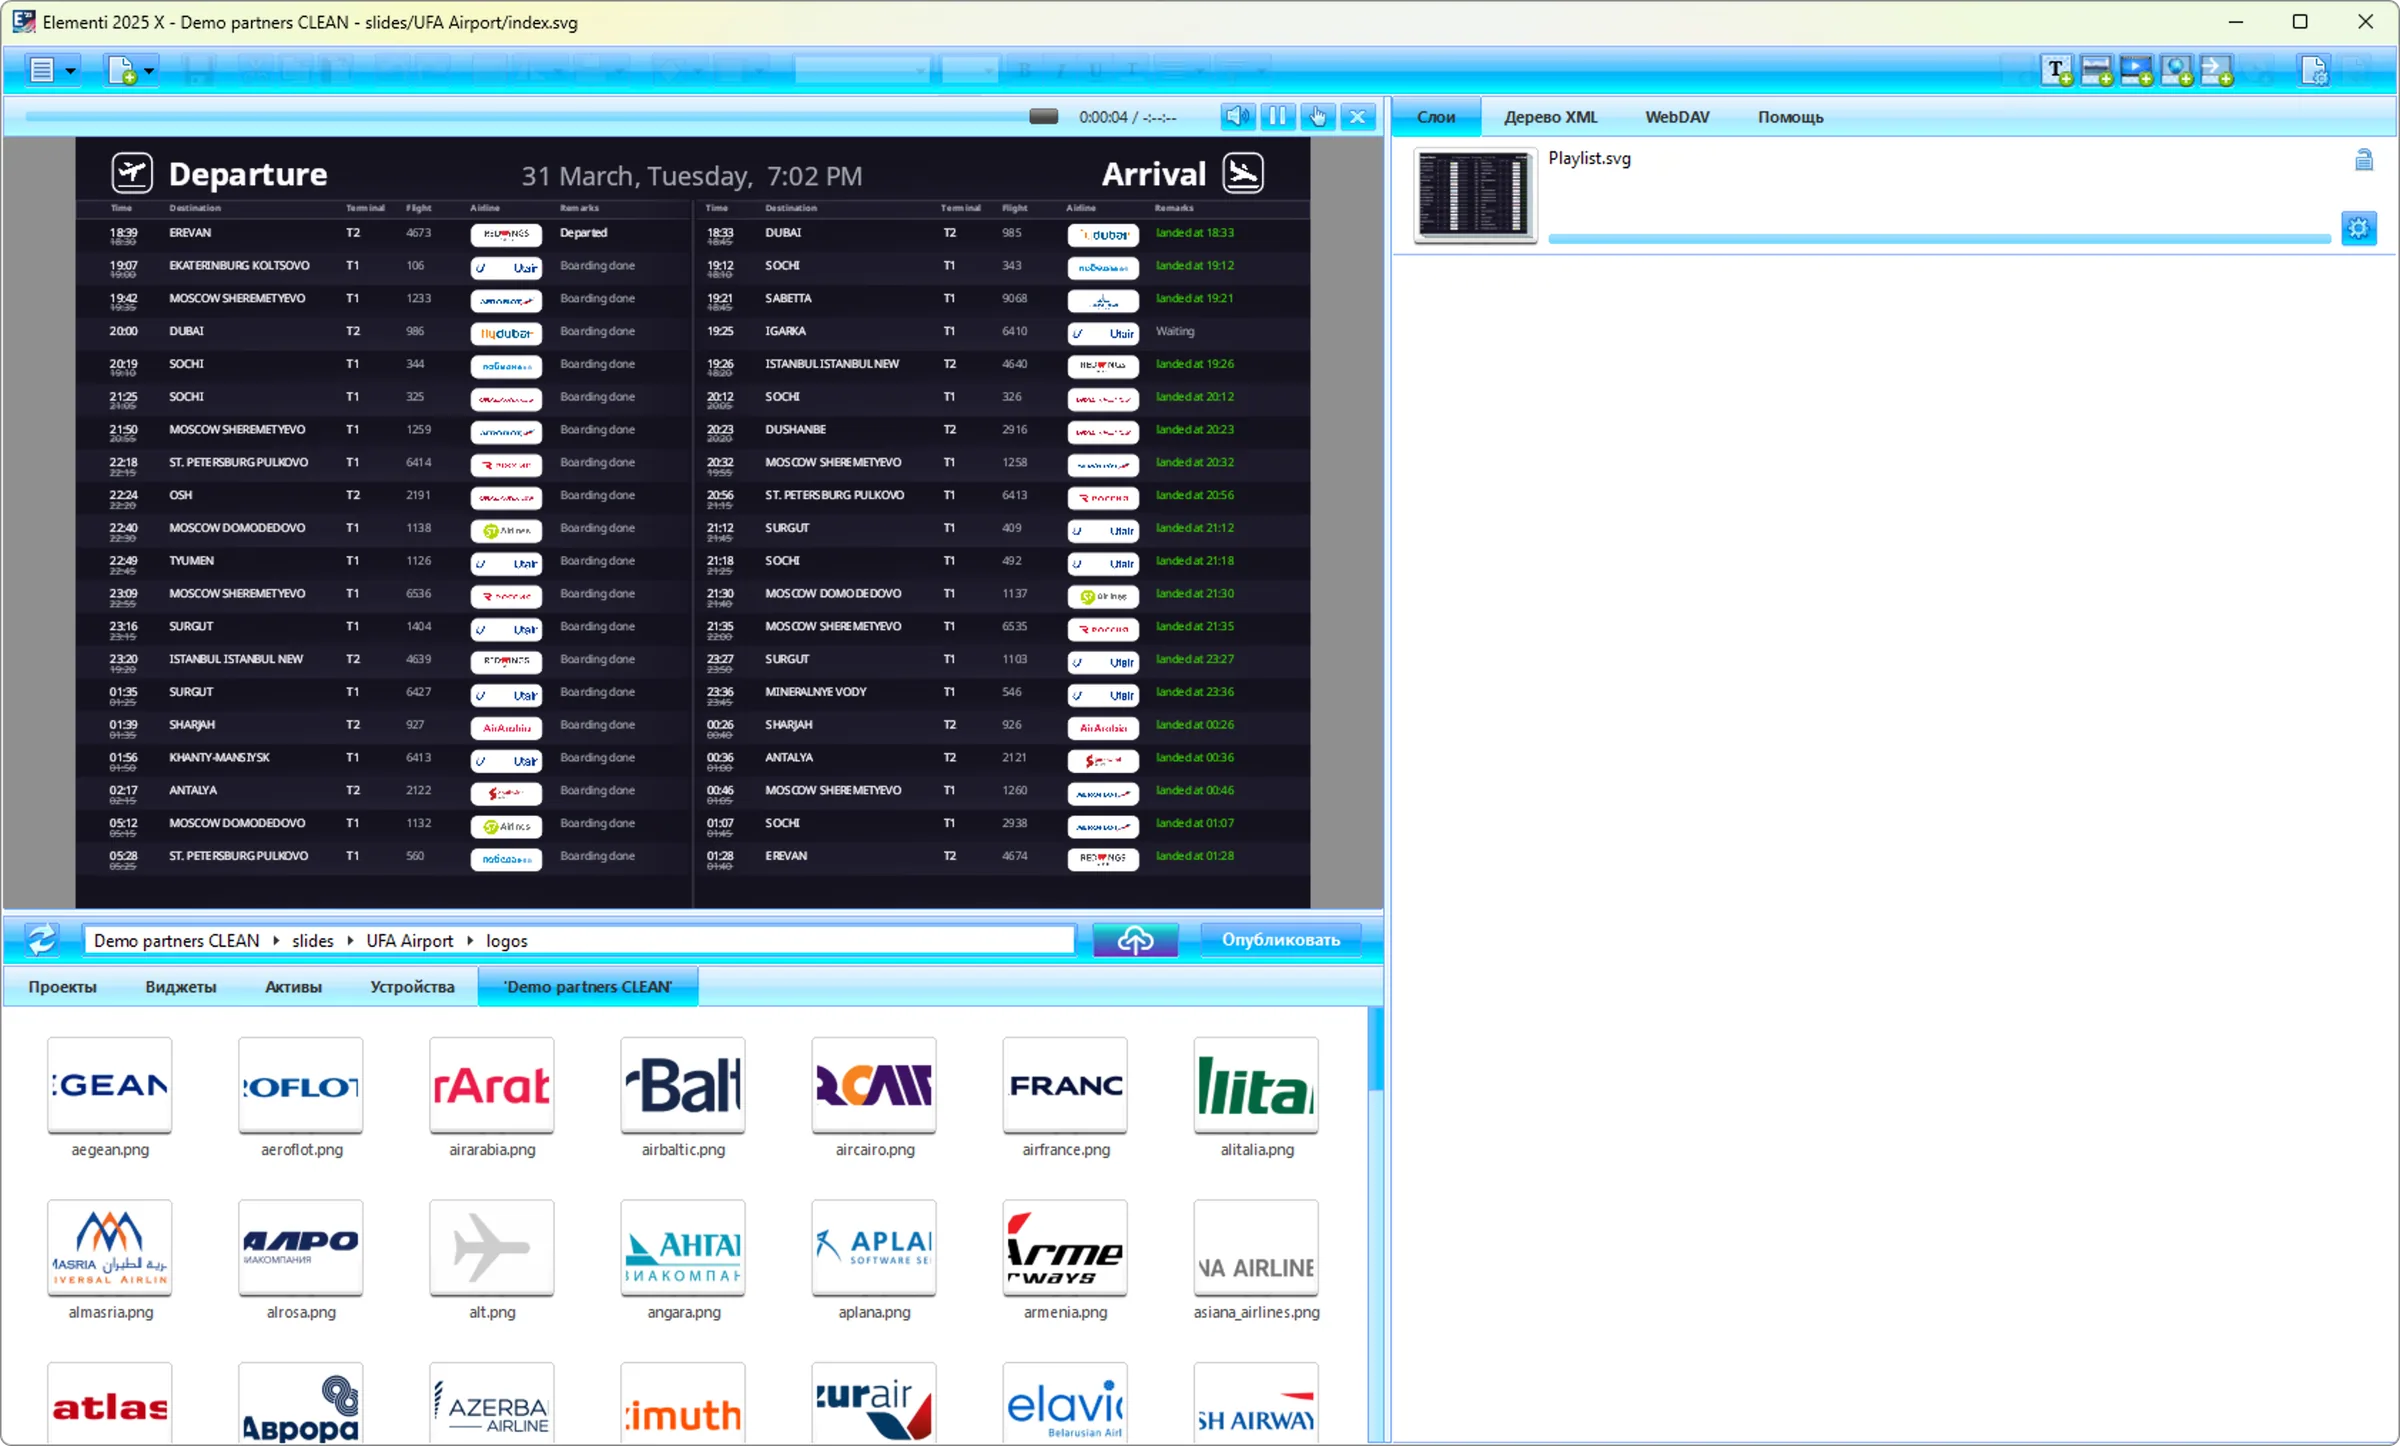This screenshot has width=2400, height=1446.
Task: Click the Arrival plane icon in preview
Action: pos(1243,173)
